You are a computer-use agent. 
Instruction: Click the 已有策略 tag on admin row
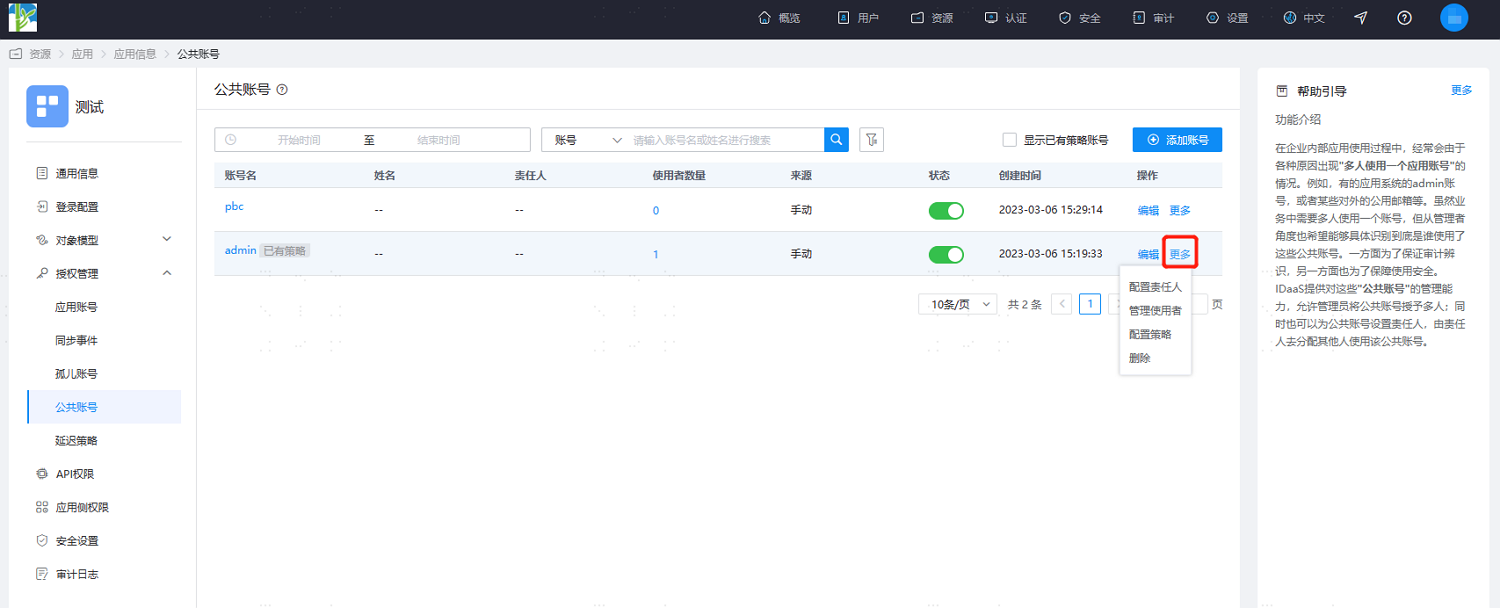[285, 250]
